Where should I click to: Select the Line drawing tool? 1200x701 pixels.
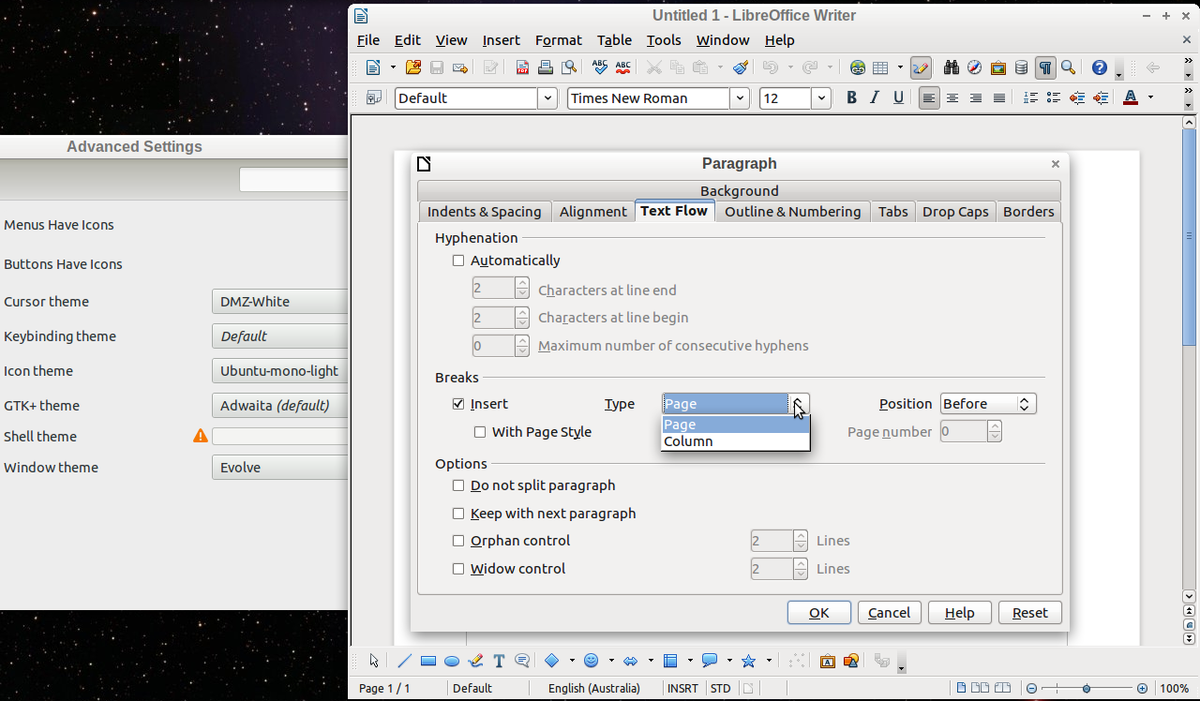(x=404, y=661)
